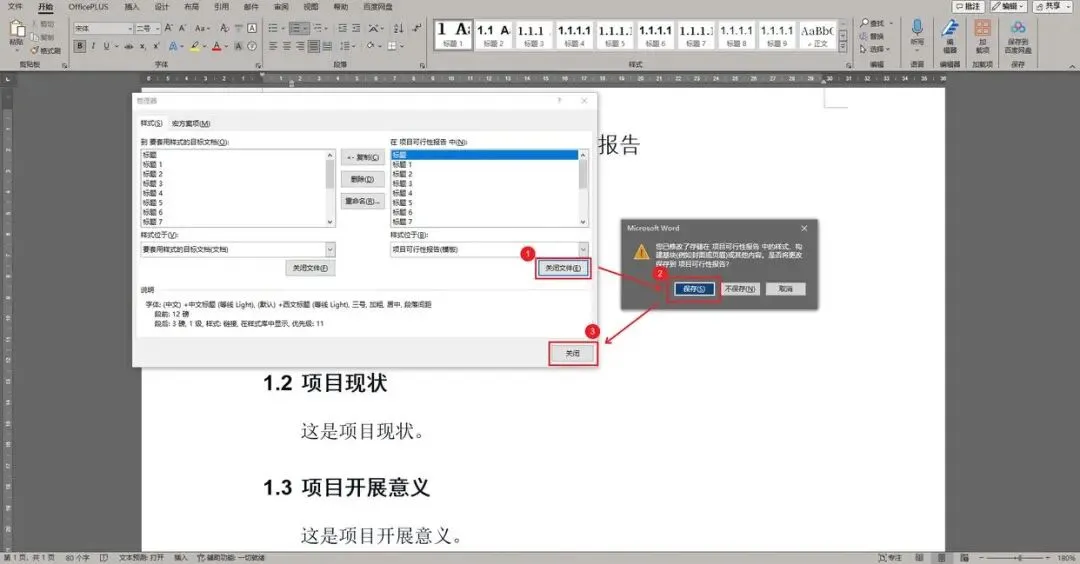This screenshot has height=564, width=1080.
Task: Switch to 宏方案项 tab in Organizer dialog
Action: (x=191, y=124)
